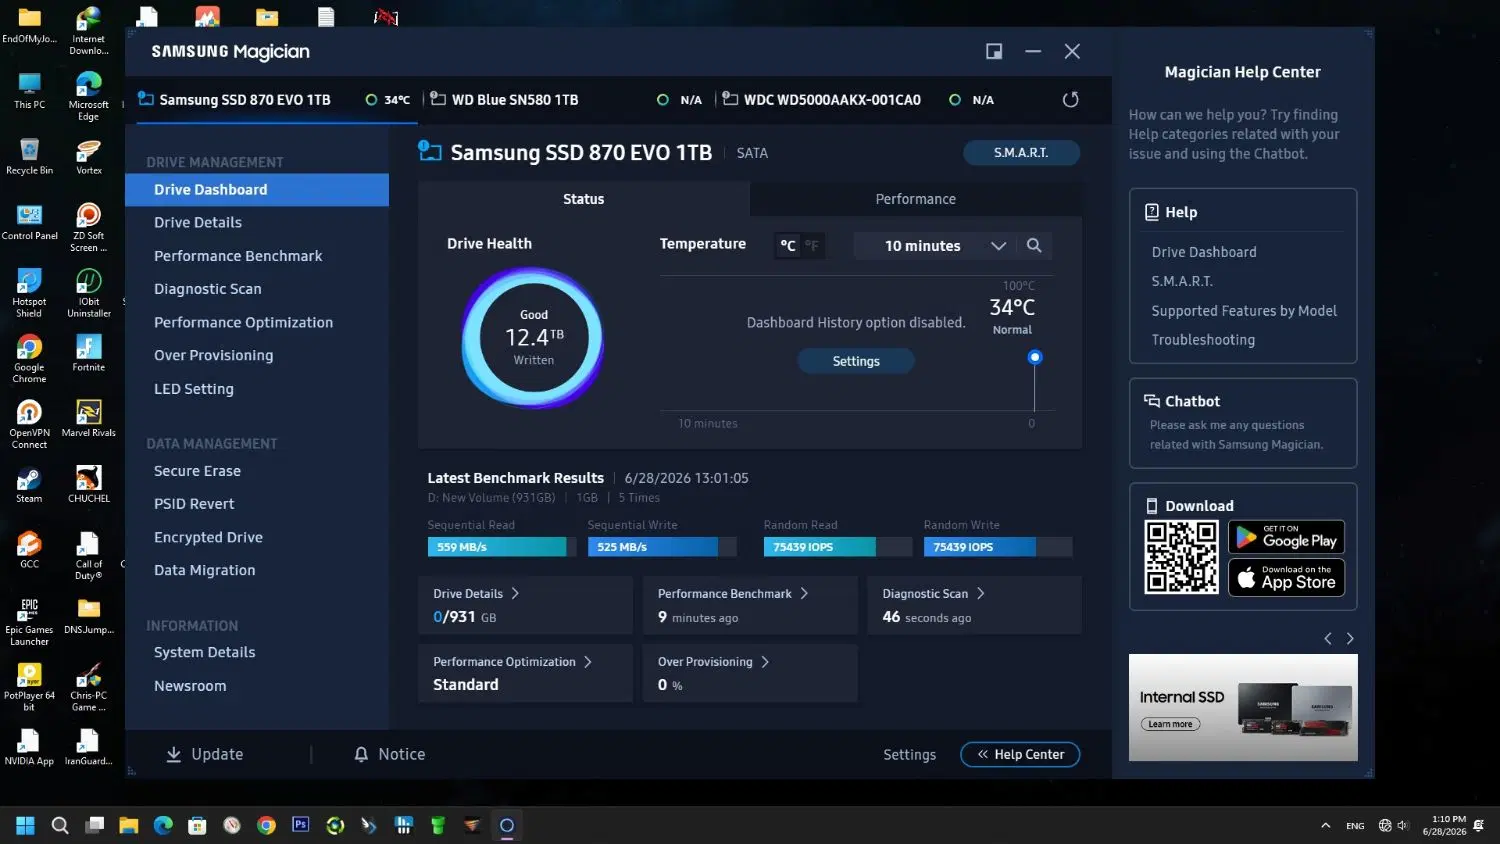1500x844 pixels.
Task: Show the next Help Center banner
Action: (1350, 638)
